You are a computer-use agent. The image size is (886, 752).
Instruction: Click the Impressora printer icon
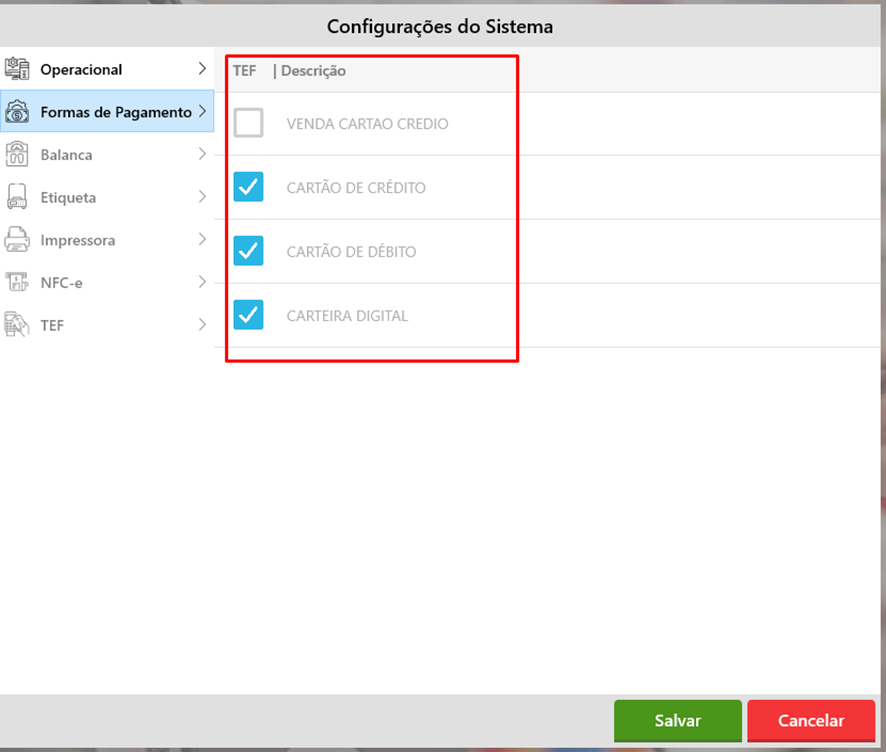(18, 240)
